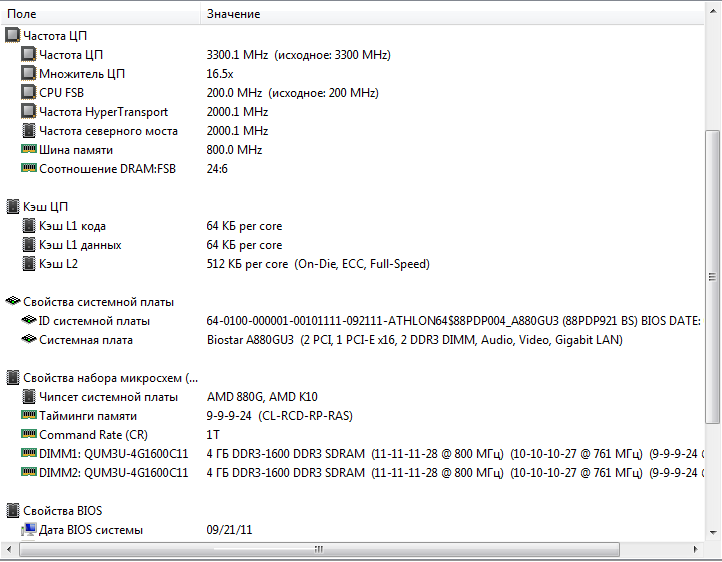Click the CPU icon beside Множитель ЦП
722x562 pixels.
click(x=29, y=74)
